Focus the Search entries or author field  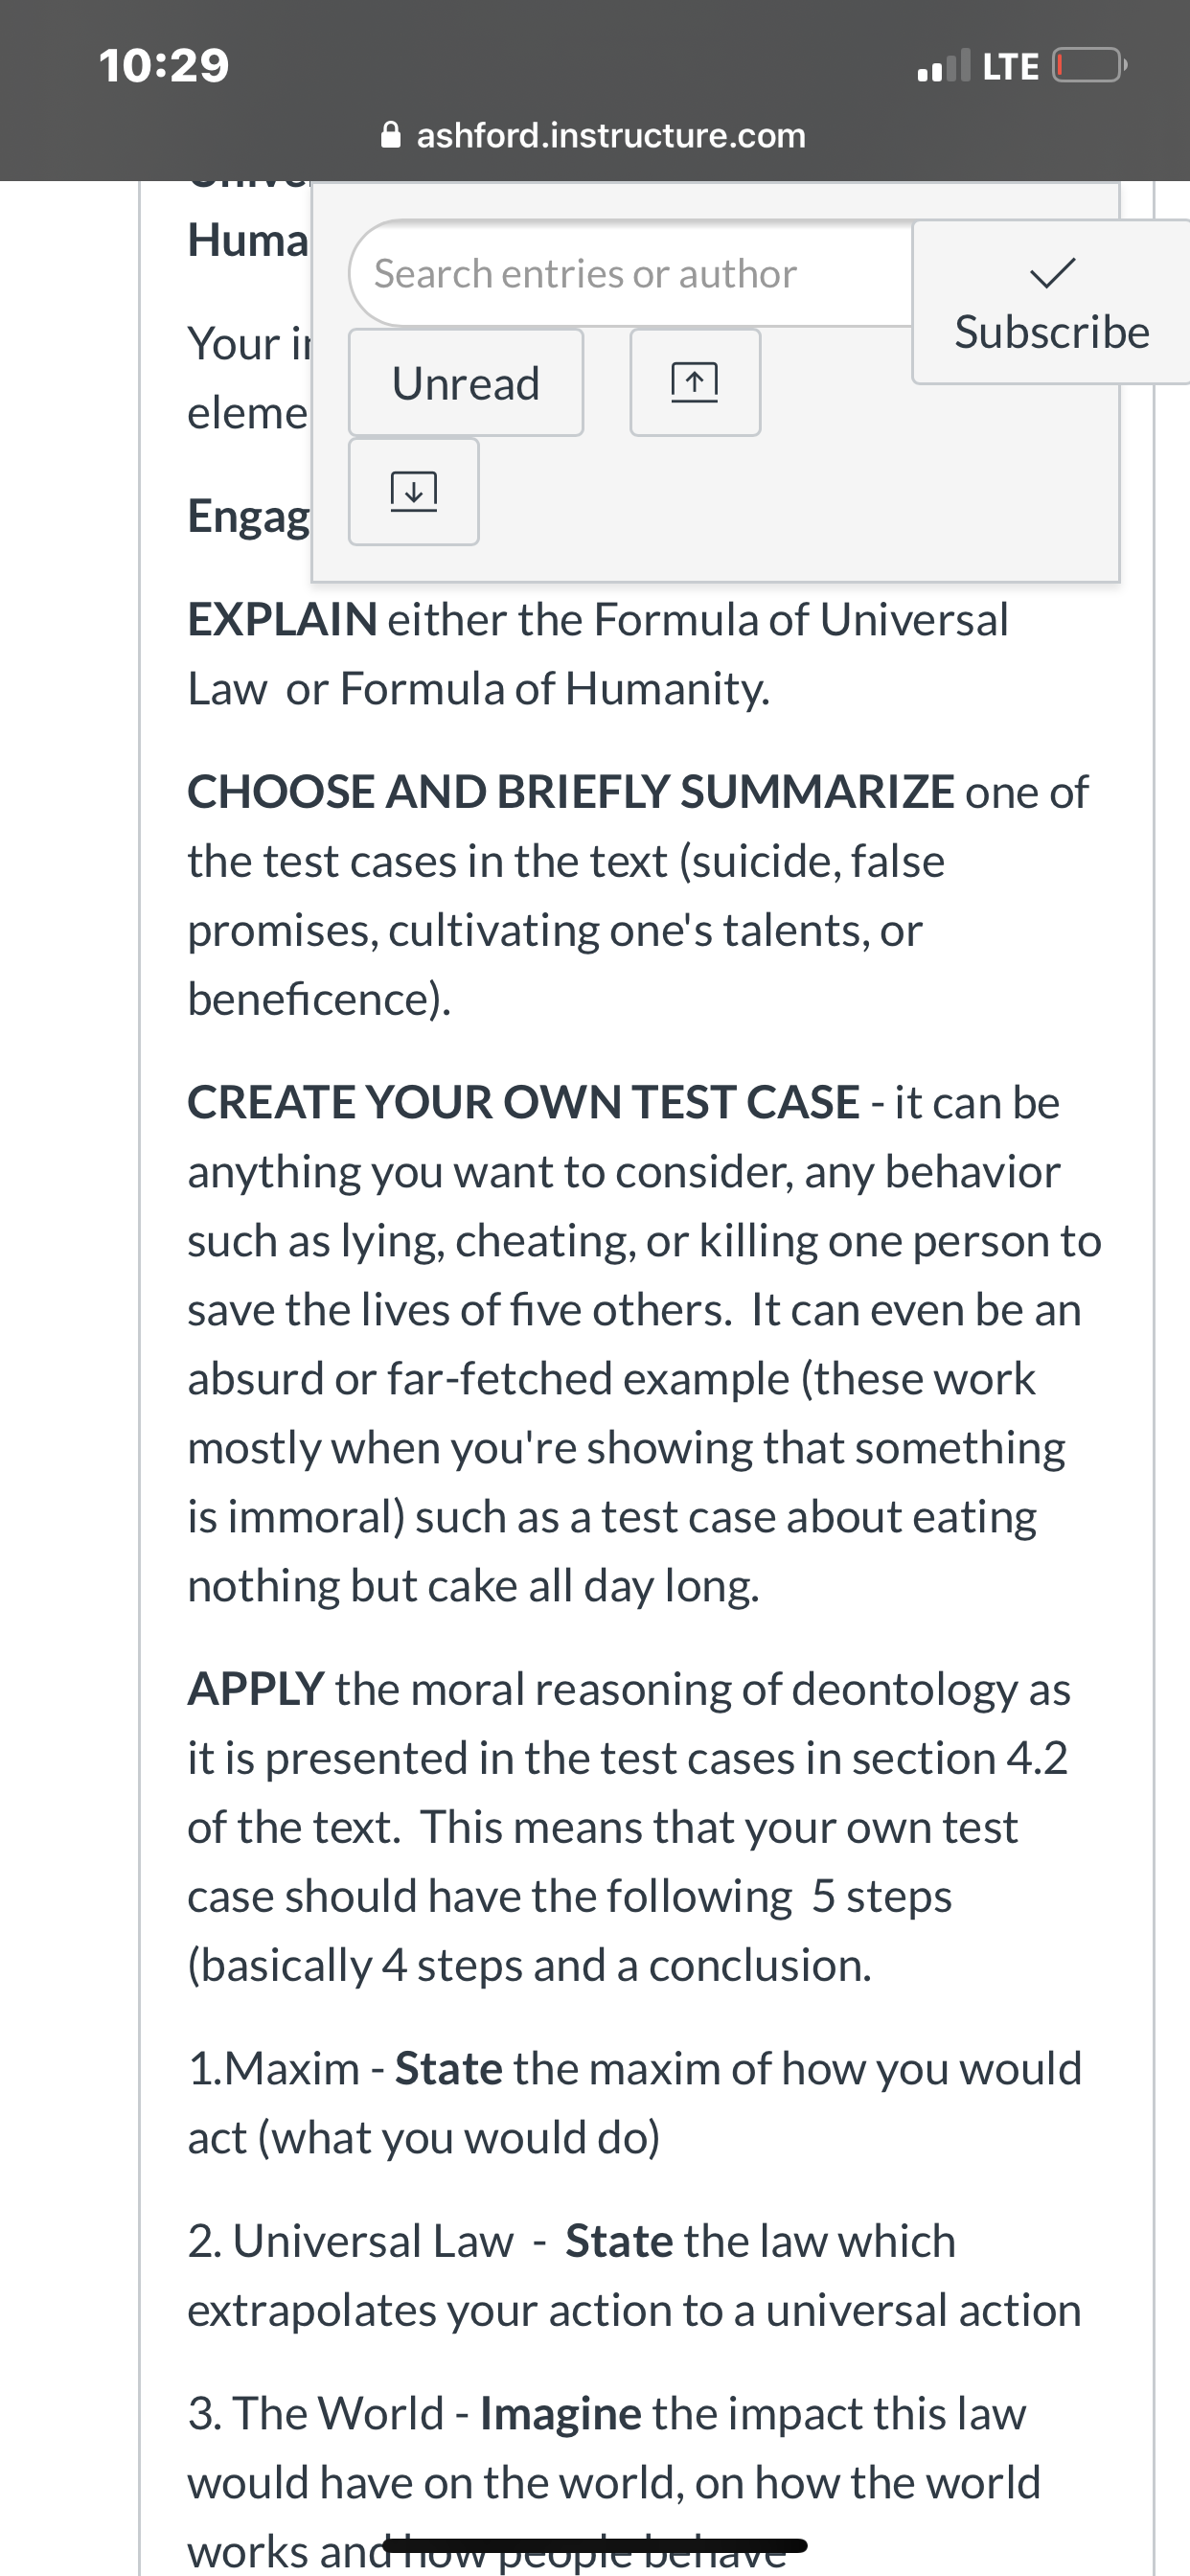[x=632, y=273]
